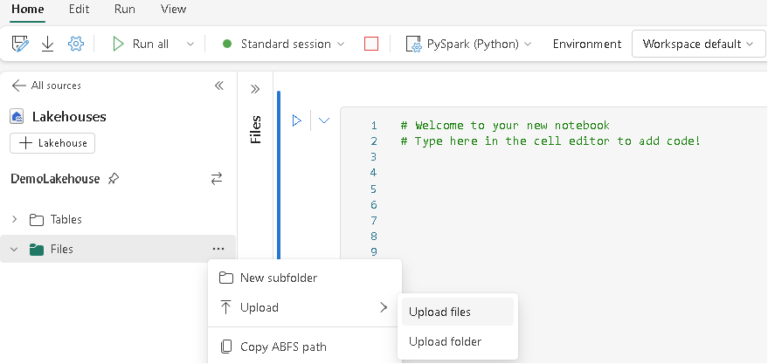Open the Run all dropdown arrow
This screenshot has height=364, width=768.
190,44
